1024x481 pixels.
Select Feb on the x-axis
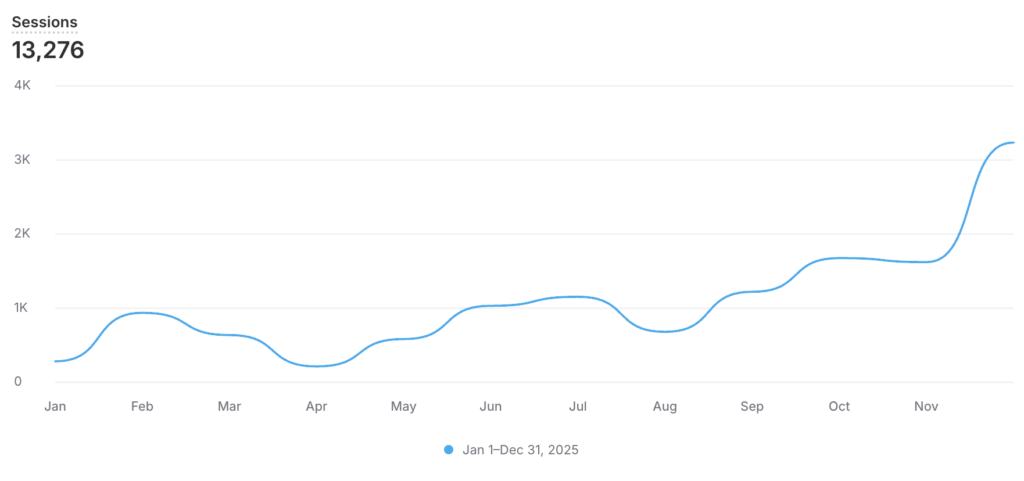point(142,407)
